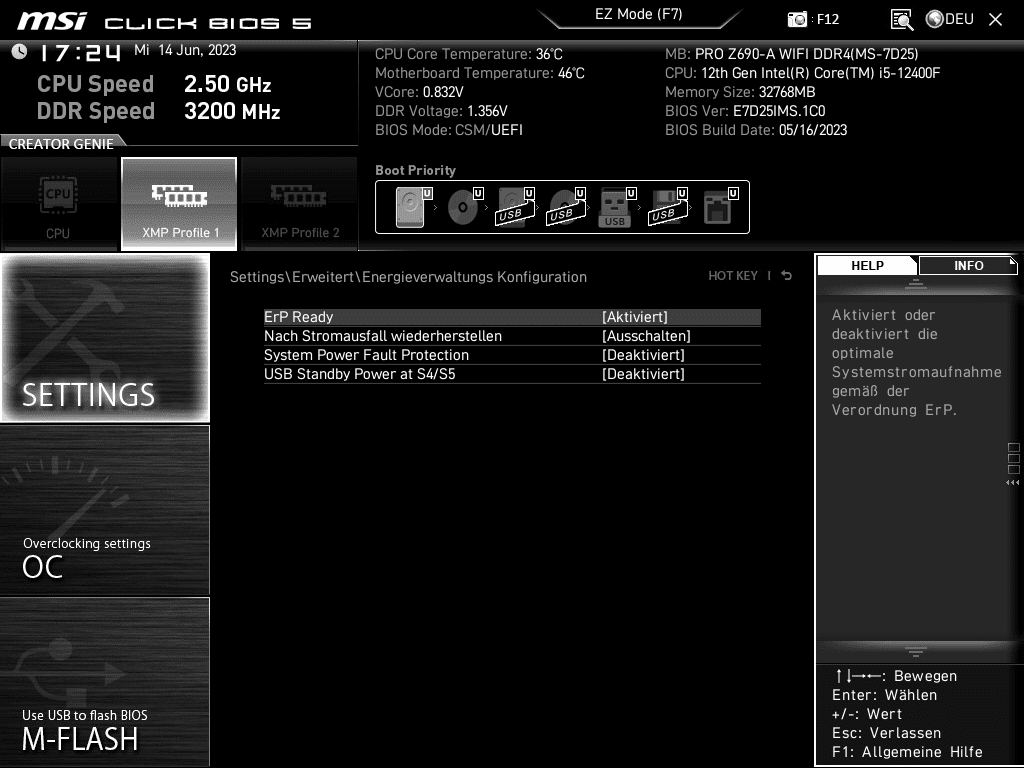Toggle XMP Profile 1
The height and width of the screenshot is (768, 1024).
click(x=179, y=204)
